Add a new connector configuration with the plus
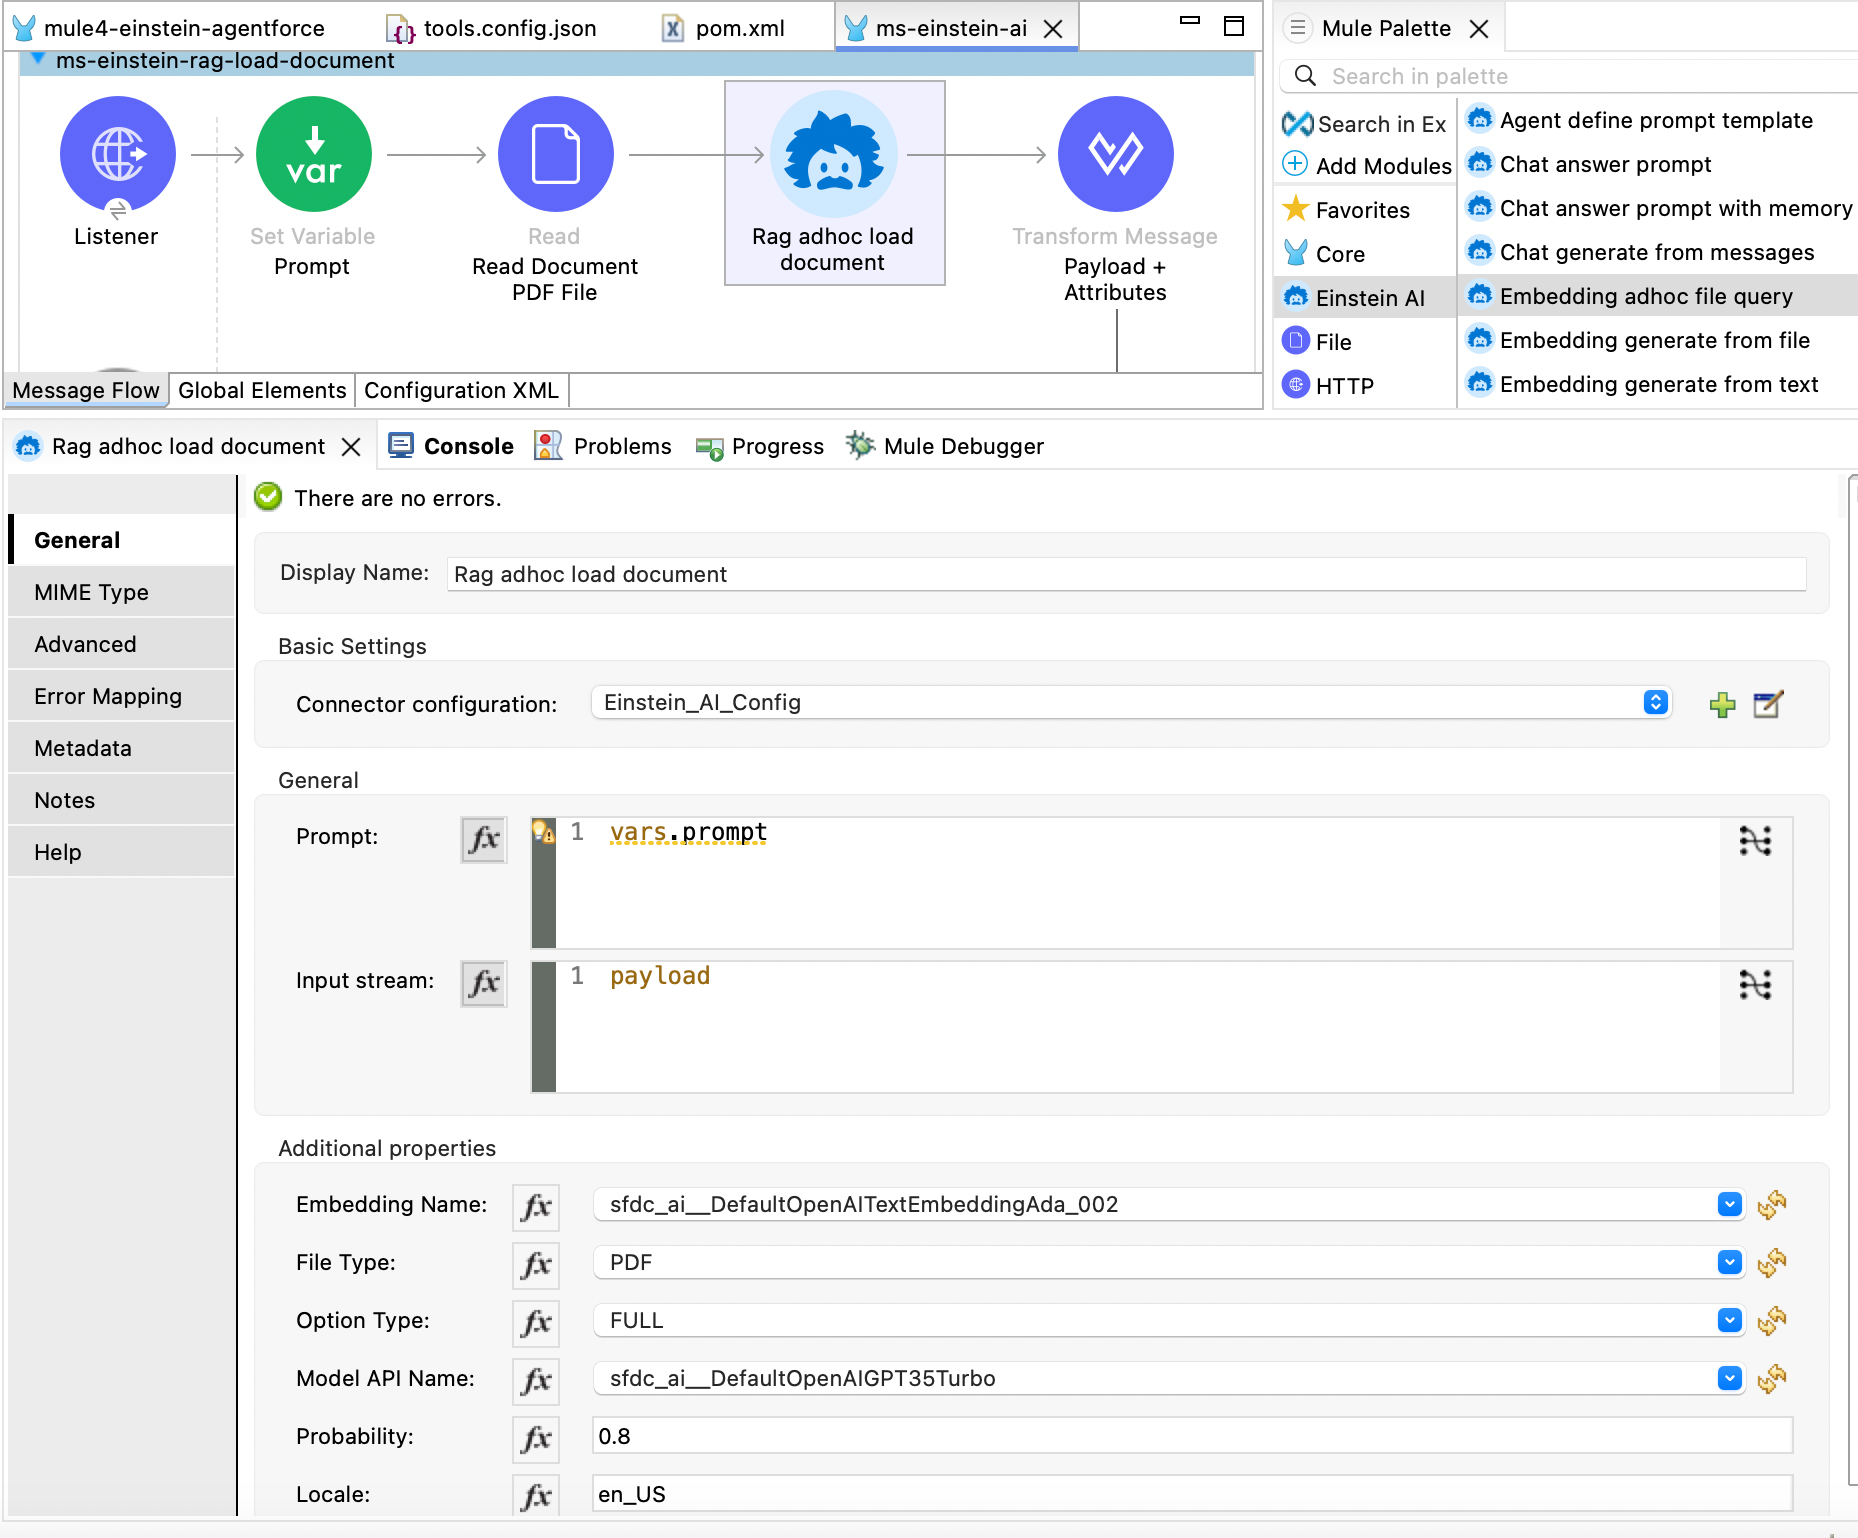Screen dimensions: 1858x1538 (1722, 704)
